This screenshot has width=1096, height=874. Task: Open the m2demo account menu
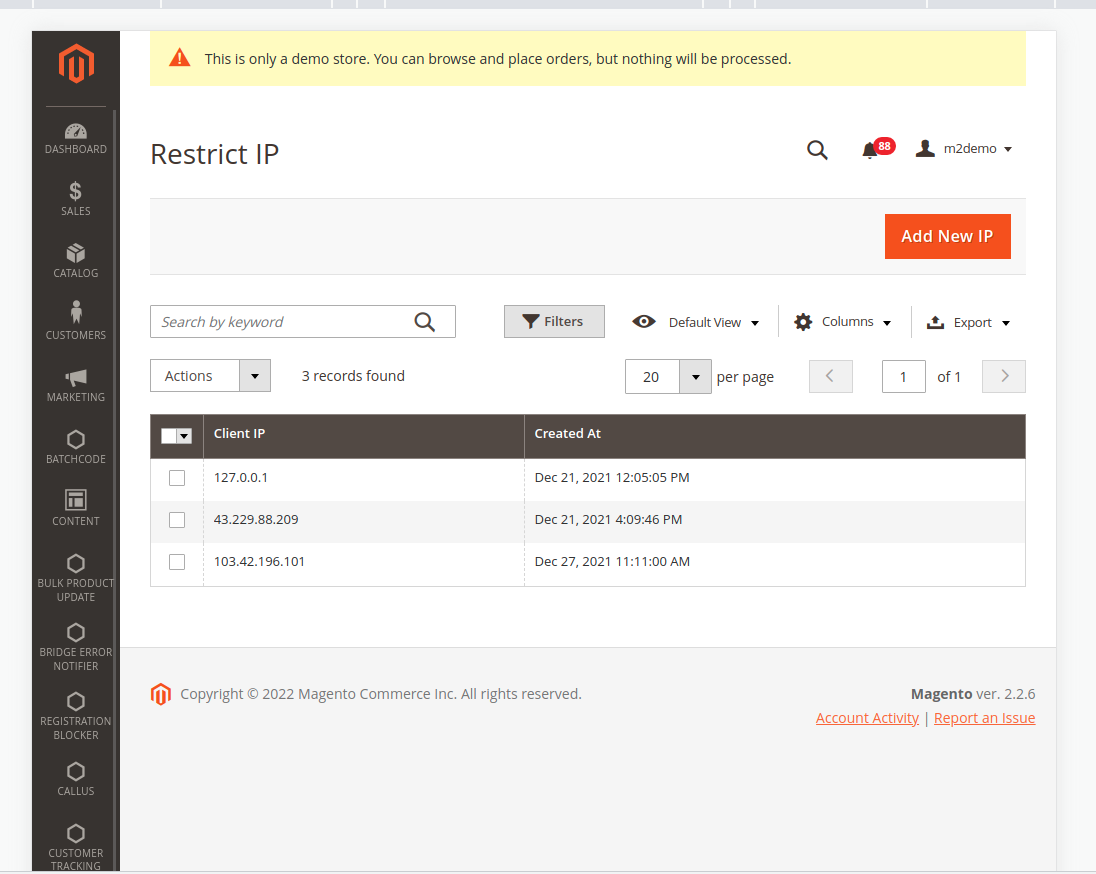point(964,149)
